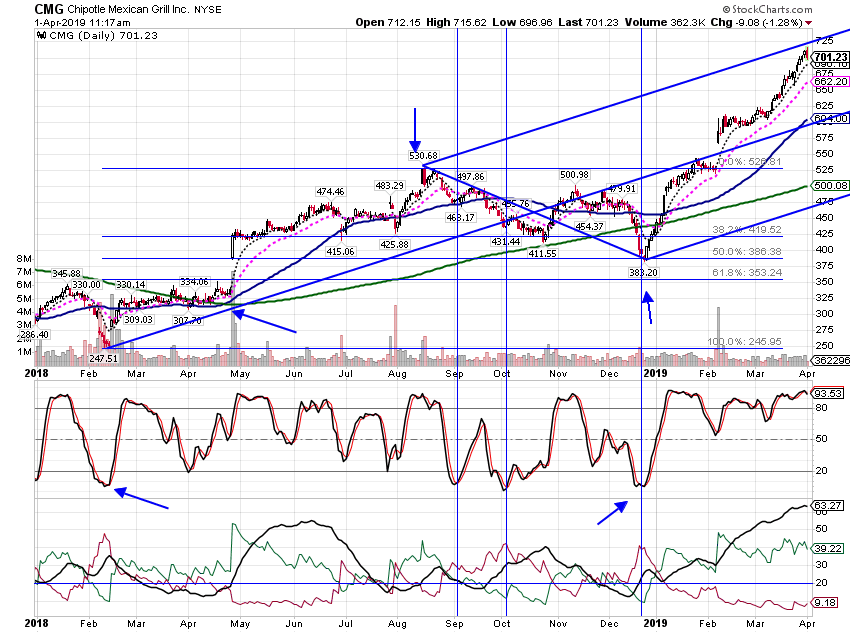Click the 309.03 price label
This screenshot has height=633, width=850.
click(x=138, y=320)
